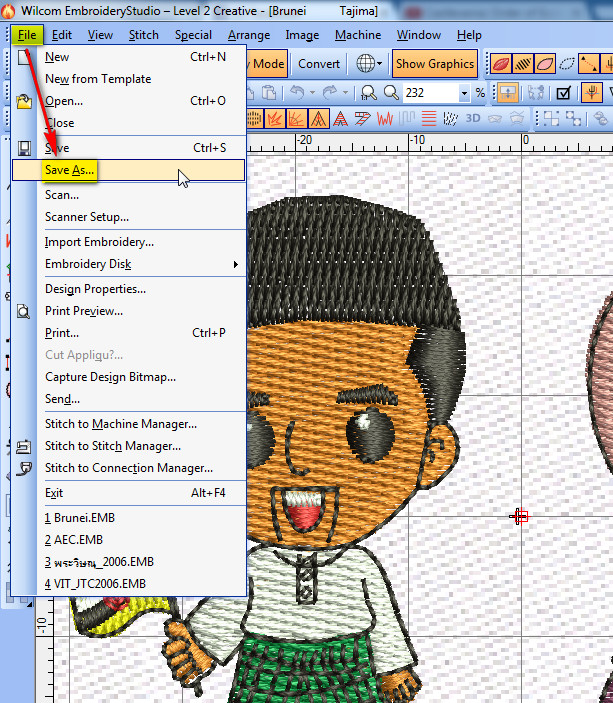Toggle the orange needle crosshair icon
The image size is (613, 703).
(591, 93)
